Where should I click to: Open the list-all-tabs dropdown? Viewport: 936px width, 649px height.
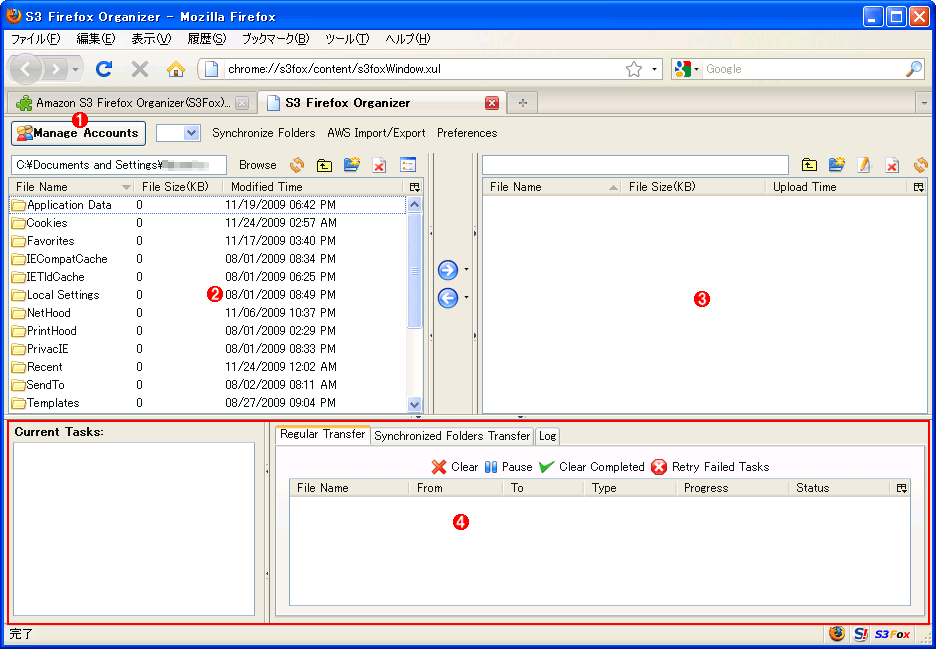click(924, 103)
